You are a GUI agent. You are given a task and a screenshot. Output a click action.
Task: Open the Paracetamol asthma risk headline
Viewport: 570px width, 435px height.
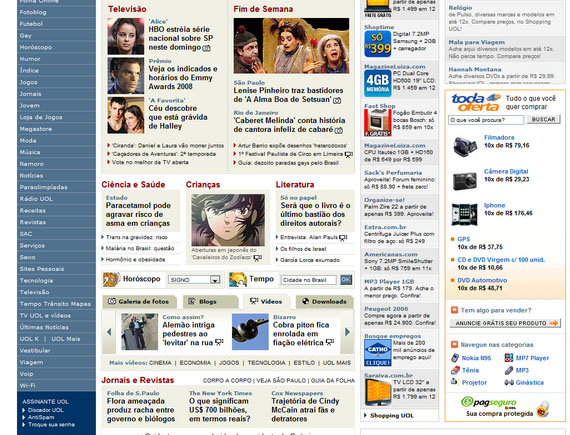pos(138,214)
